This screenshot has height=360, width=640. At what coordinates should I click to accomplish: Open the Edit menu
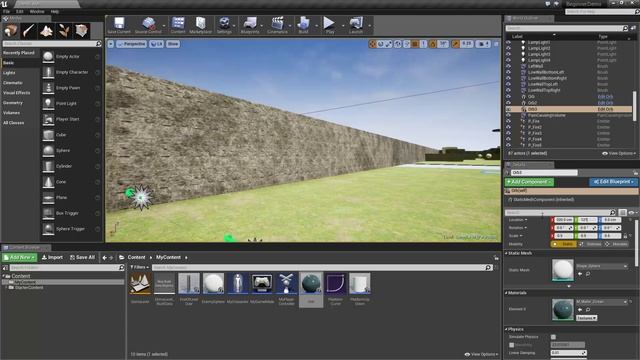[x=20, y=11]
